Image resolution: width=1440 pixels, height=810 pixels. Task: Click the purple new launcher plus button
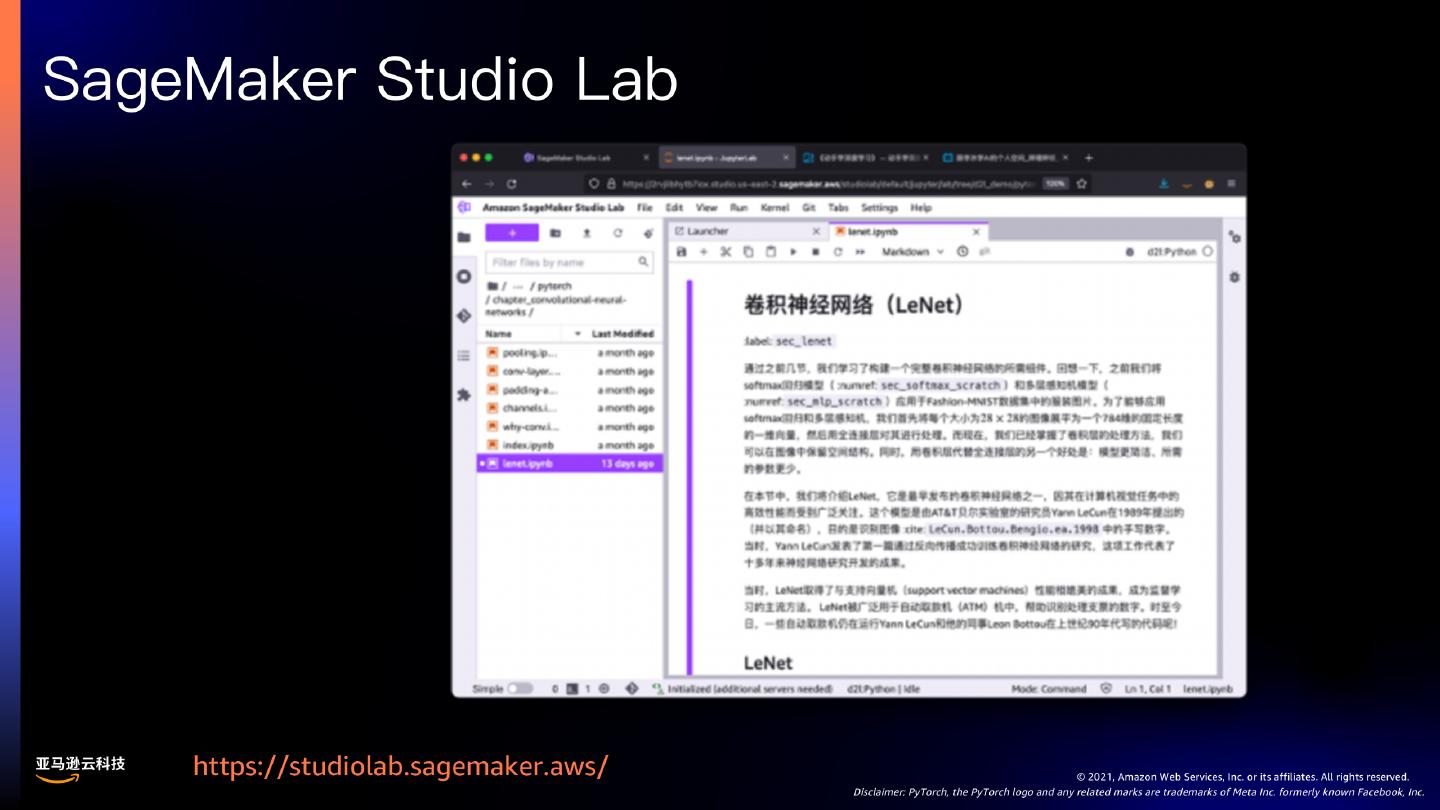[x=512, y=233]
